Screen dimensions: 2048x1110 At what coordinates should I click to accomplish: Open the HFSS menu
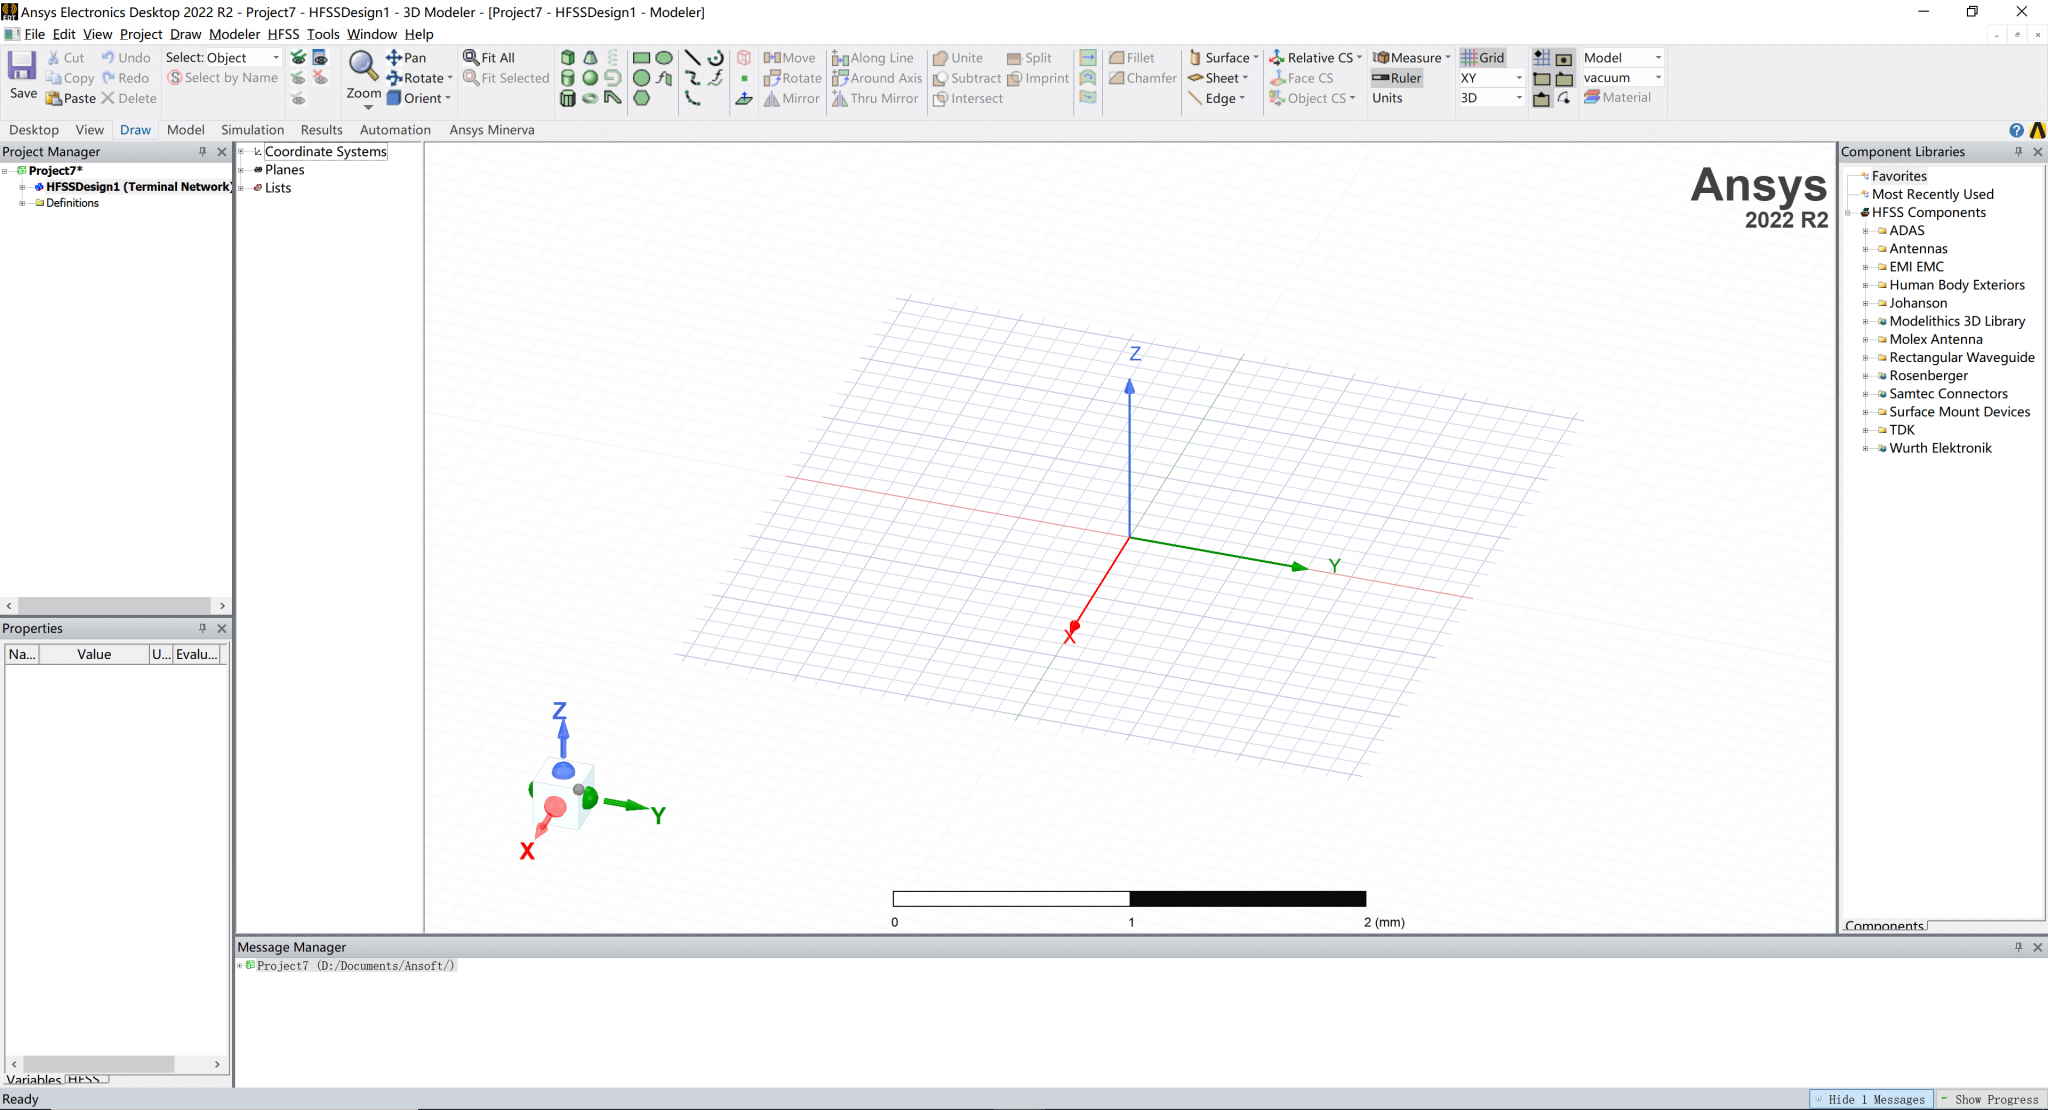click(283, 33)
